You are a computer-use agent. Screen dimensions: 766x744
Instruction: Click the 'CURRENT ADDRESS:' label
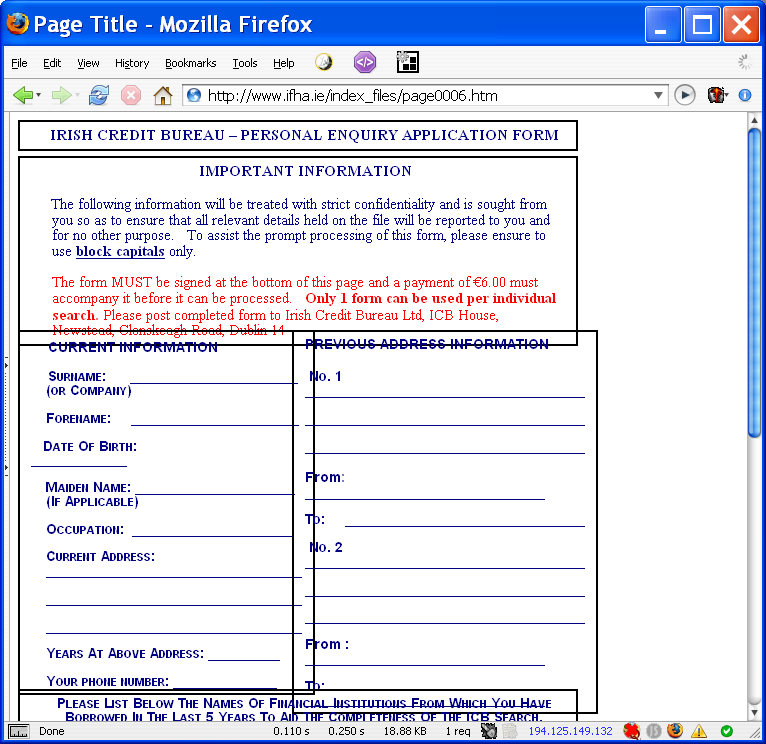100,557
